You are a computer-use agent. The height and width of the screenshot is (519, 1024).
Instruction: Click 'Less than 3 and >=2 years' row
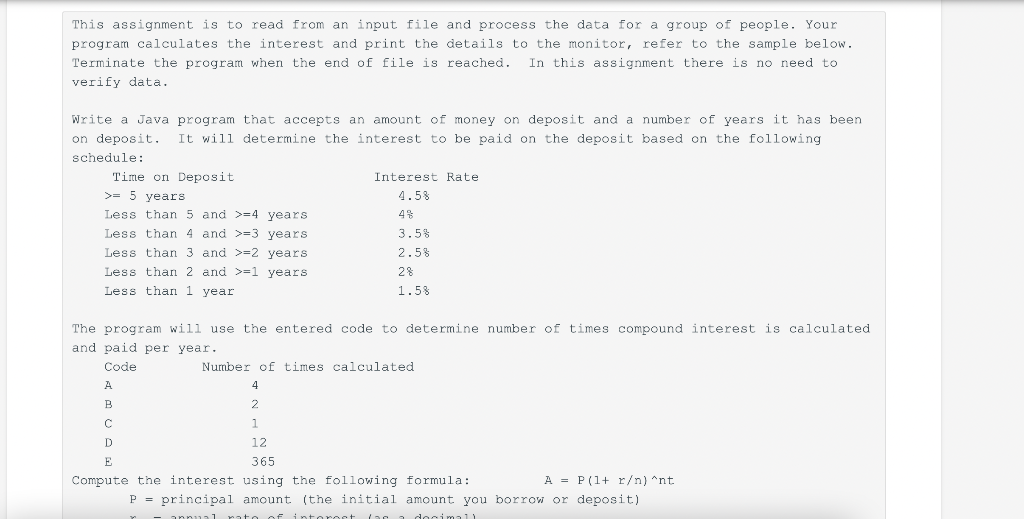(x=206, y=253)
